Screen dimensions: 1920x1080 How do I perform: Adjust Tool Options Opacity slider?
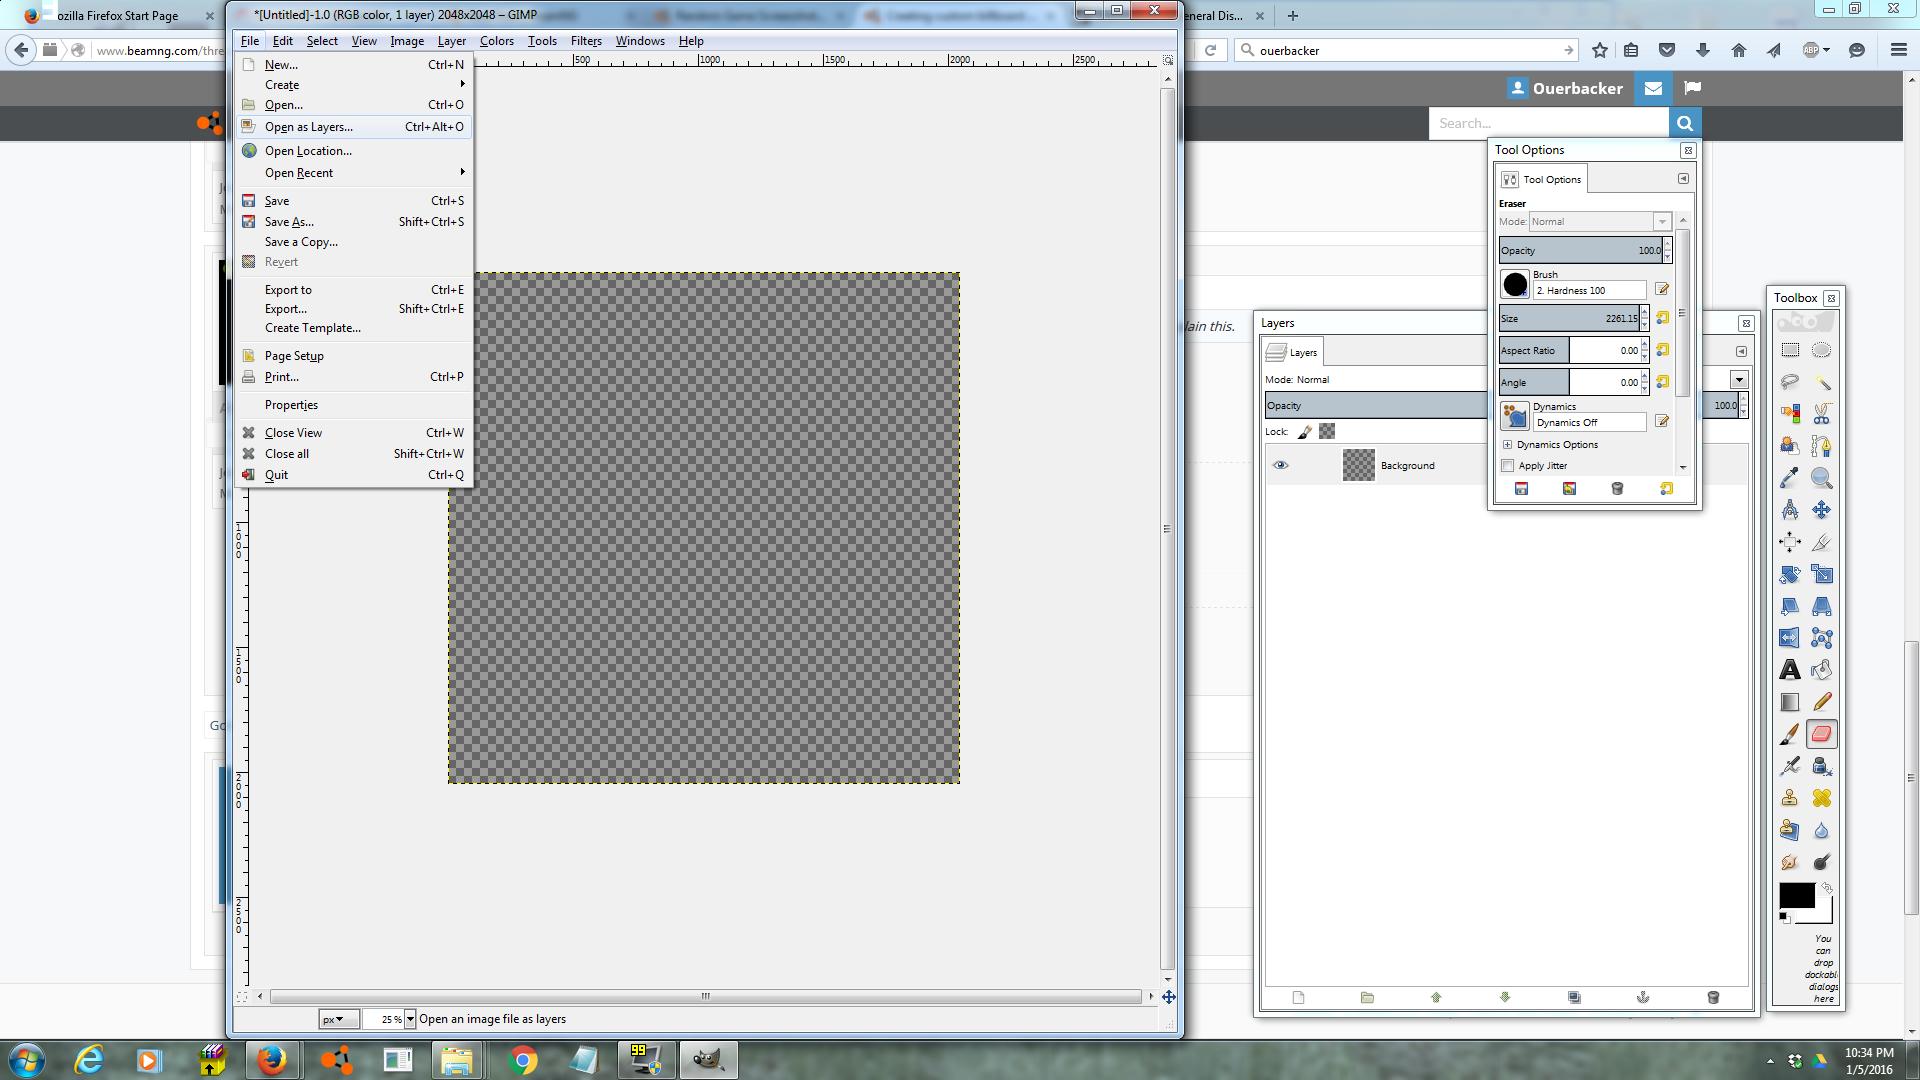point(1580,250)
